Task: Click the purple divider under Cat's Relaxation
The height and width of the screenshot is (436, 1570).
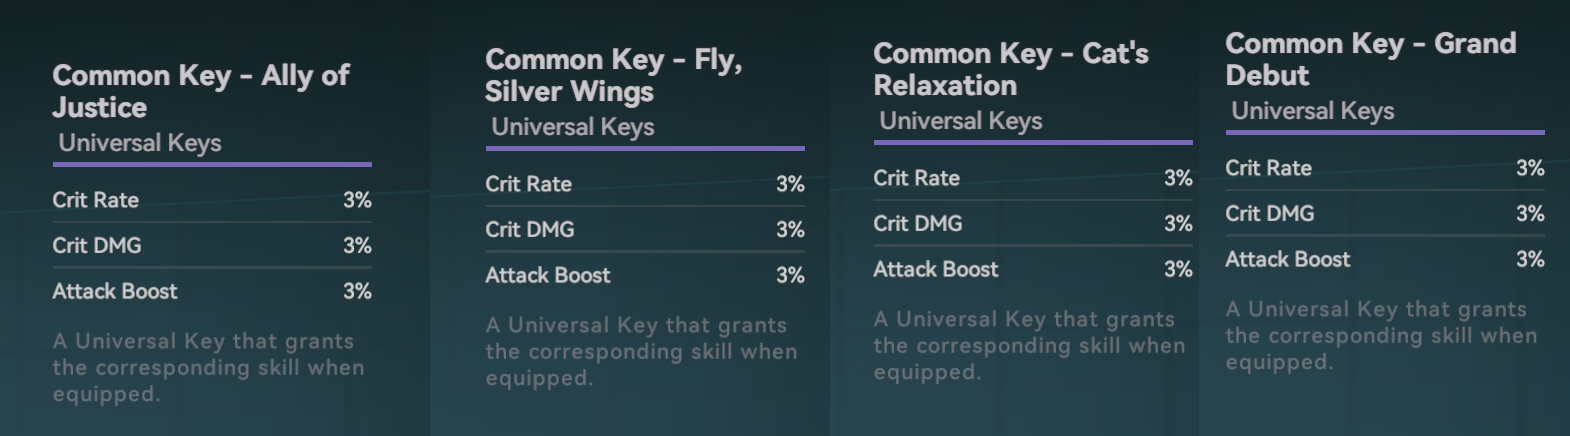Action: [1033, 142]
